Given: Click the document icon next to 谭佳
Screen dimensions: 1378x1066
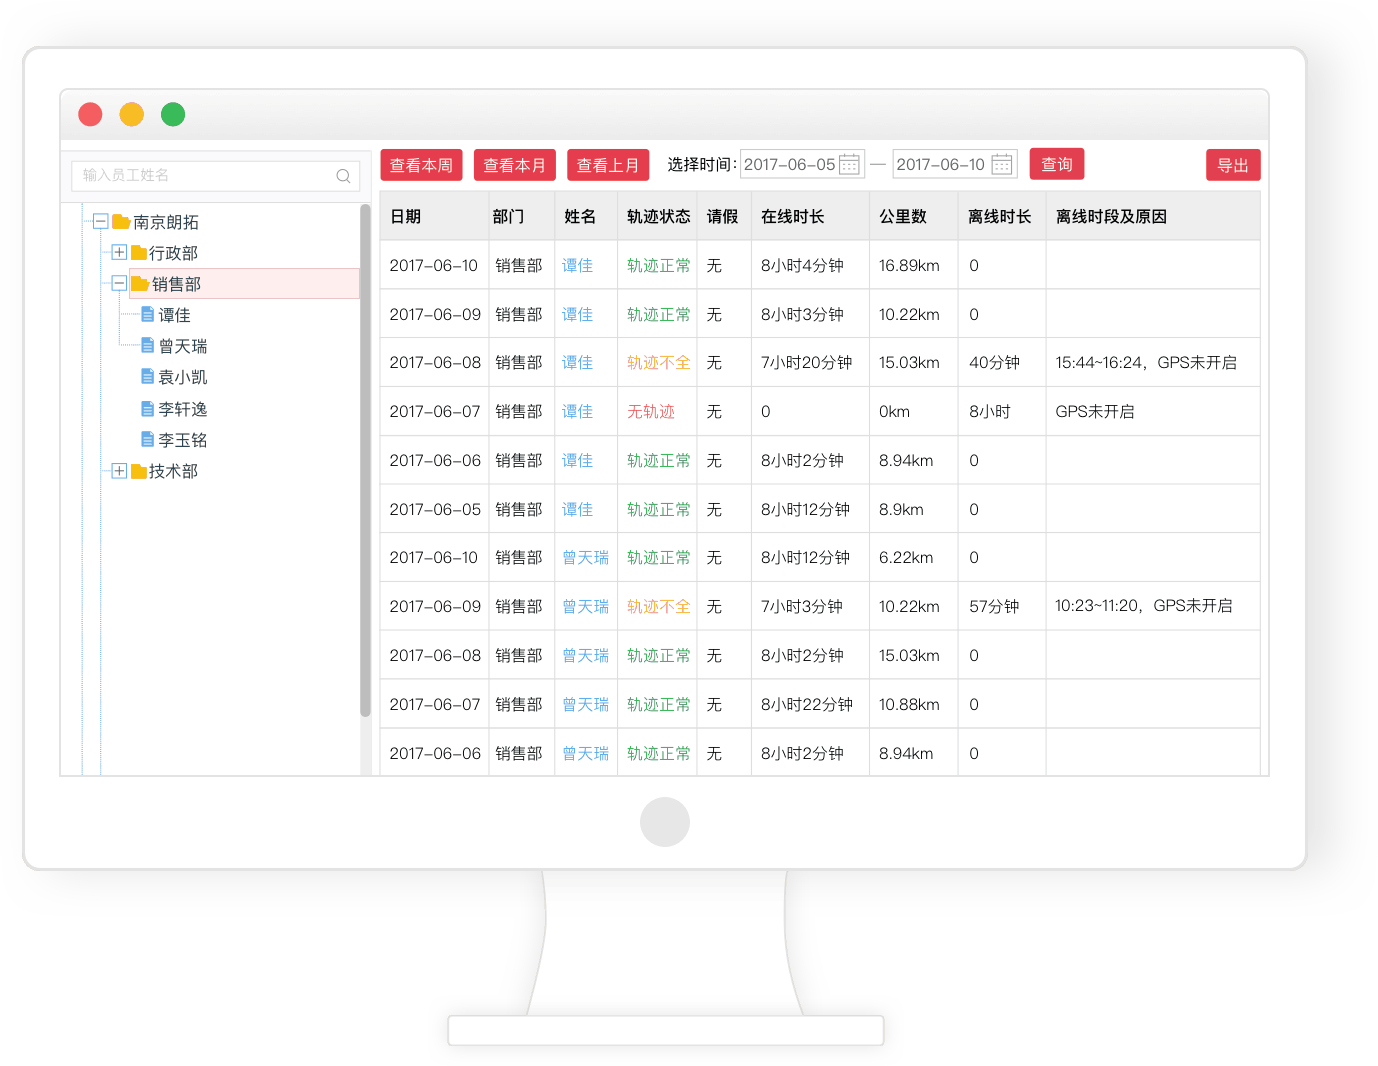Looking at the screenshot, I should 147,315.
